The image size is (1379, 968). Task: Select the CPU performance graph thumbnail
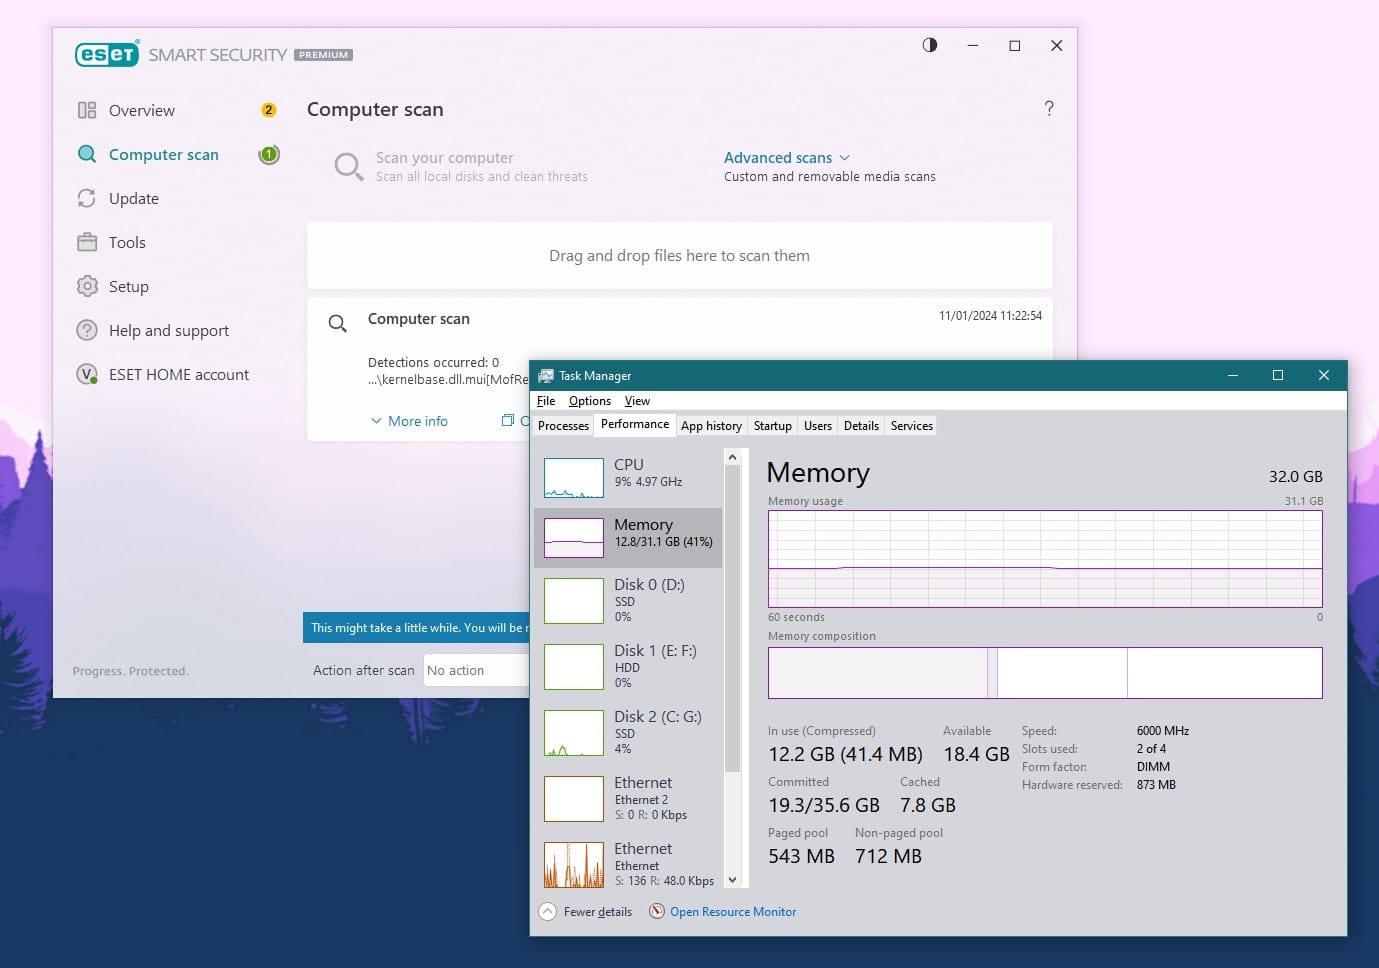[574, 478]
